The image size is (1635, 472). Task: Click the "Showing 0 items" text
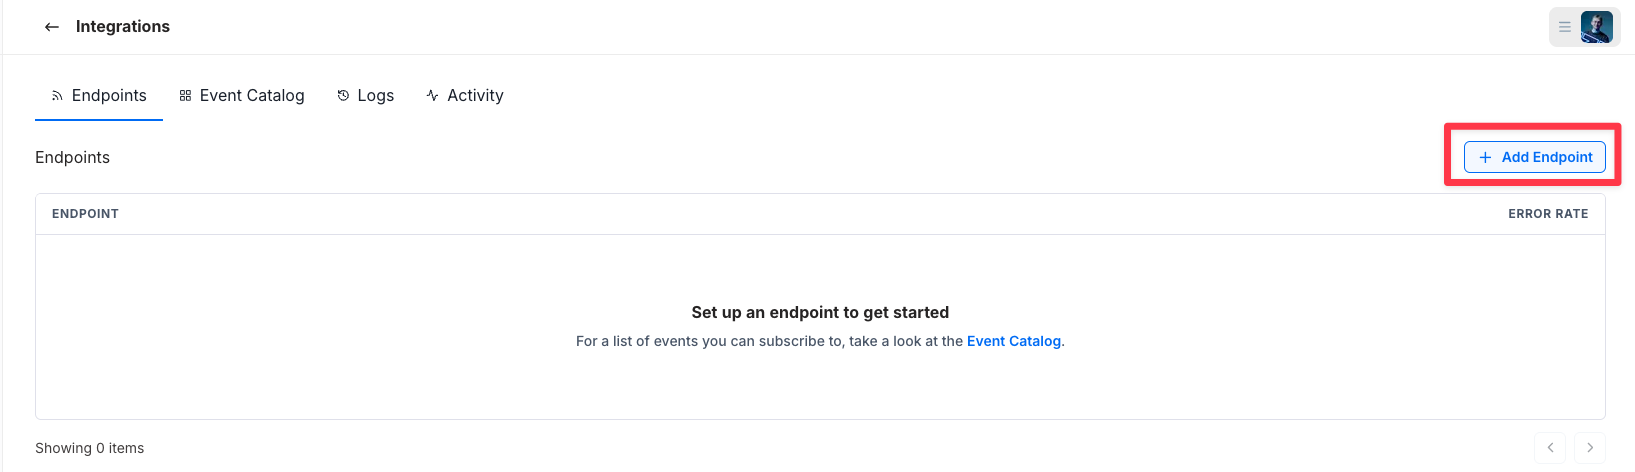tap(89, 448)
